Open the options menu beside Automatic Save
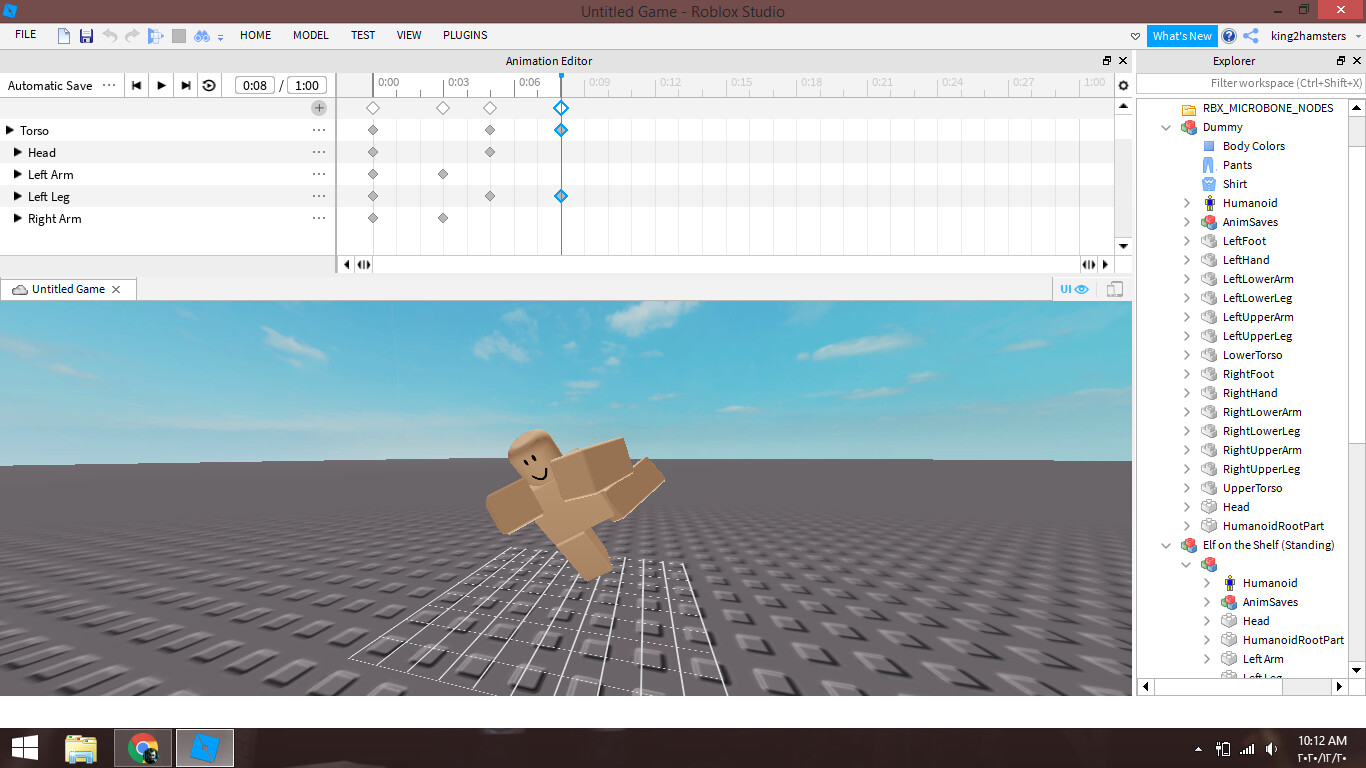Viewport: 1366px width, 768px height. [109, 85]
